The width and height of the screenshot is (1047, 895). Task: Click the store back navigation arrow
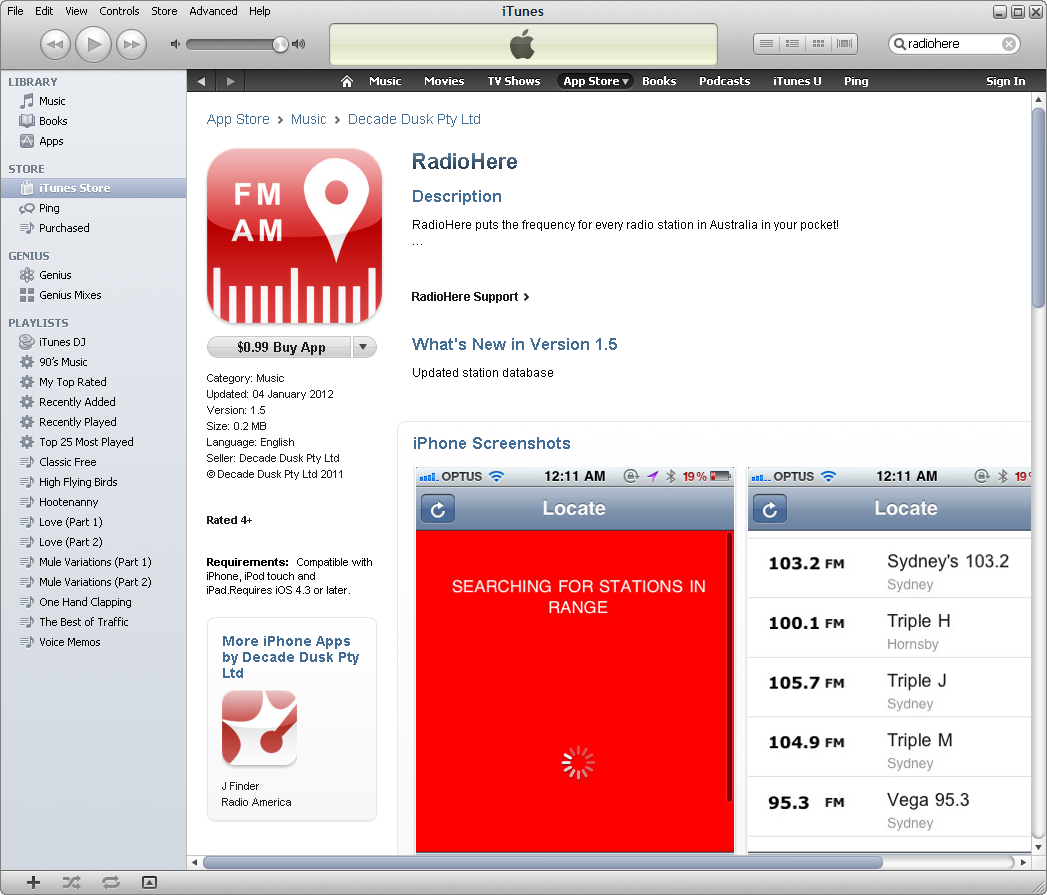pos(201,81)
